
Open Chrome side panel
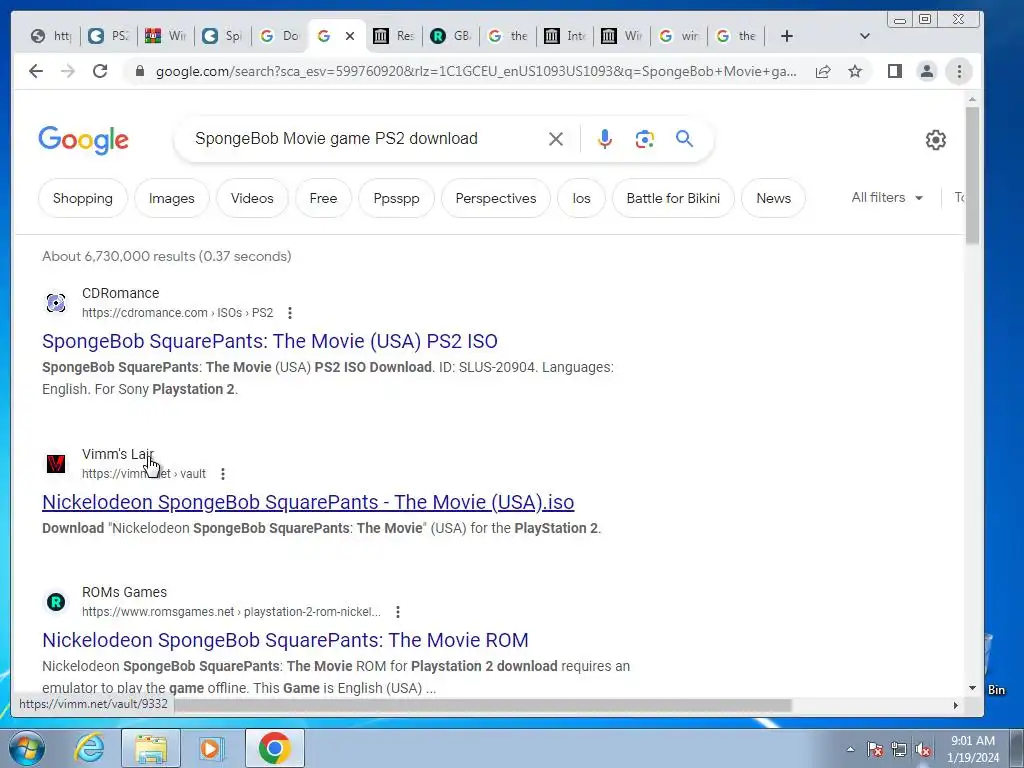click(x=895, y=71)
